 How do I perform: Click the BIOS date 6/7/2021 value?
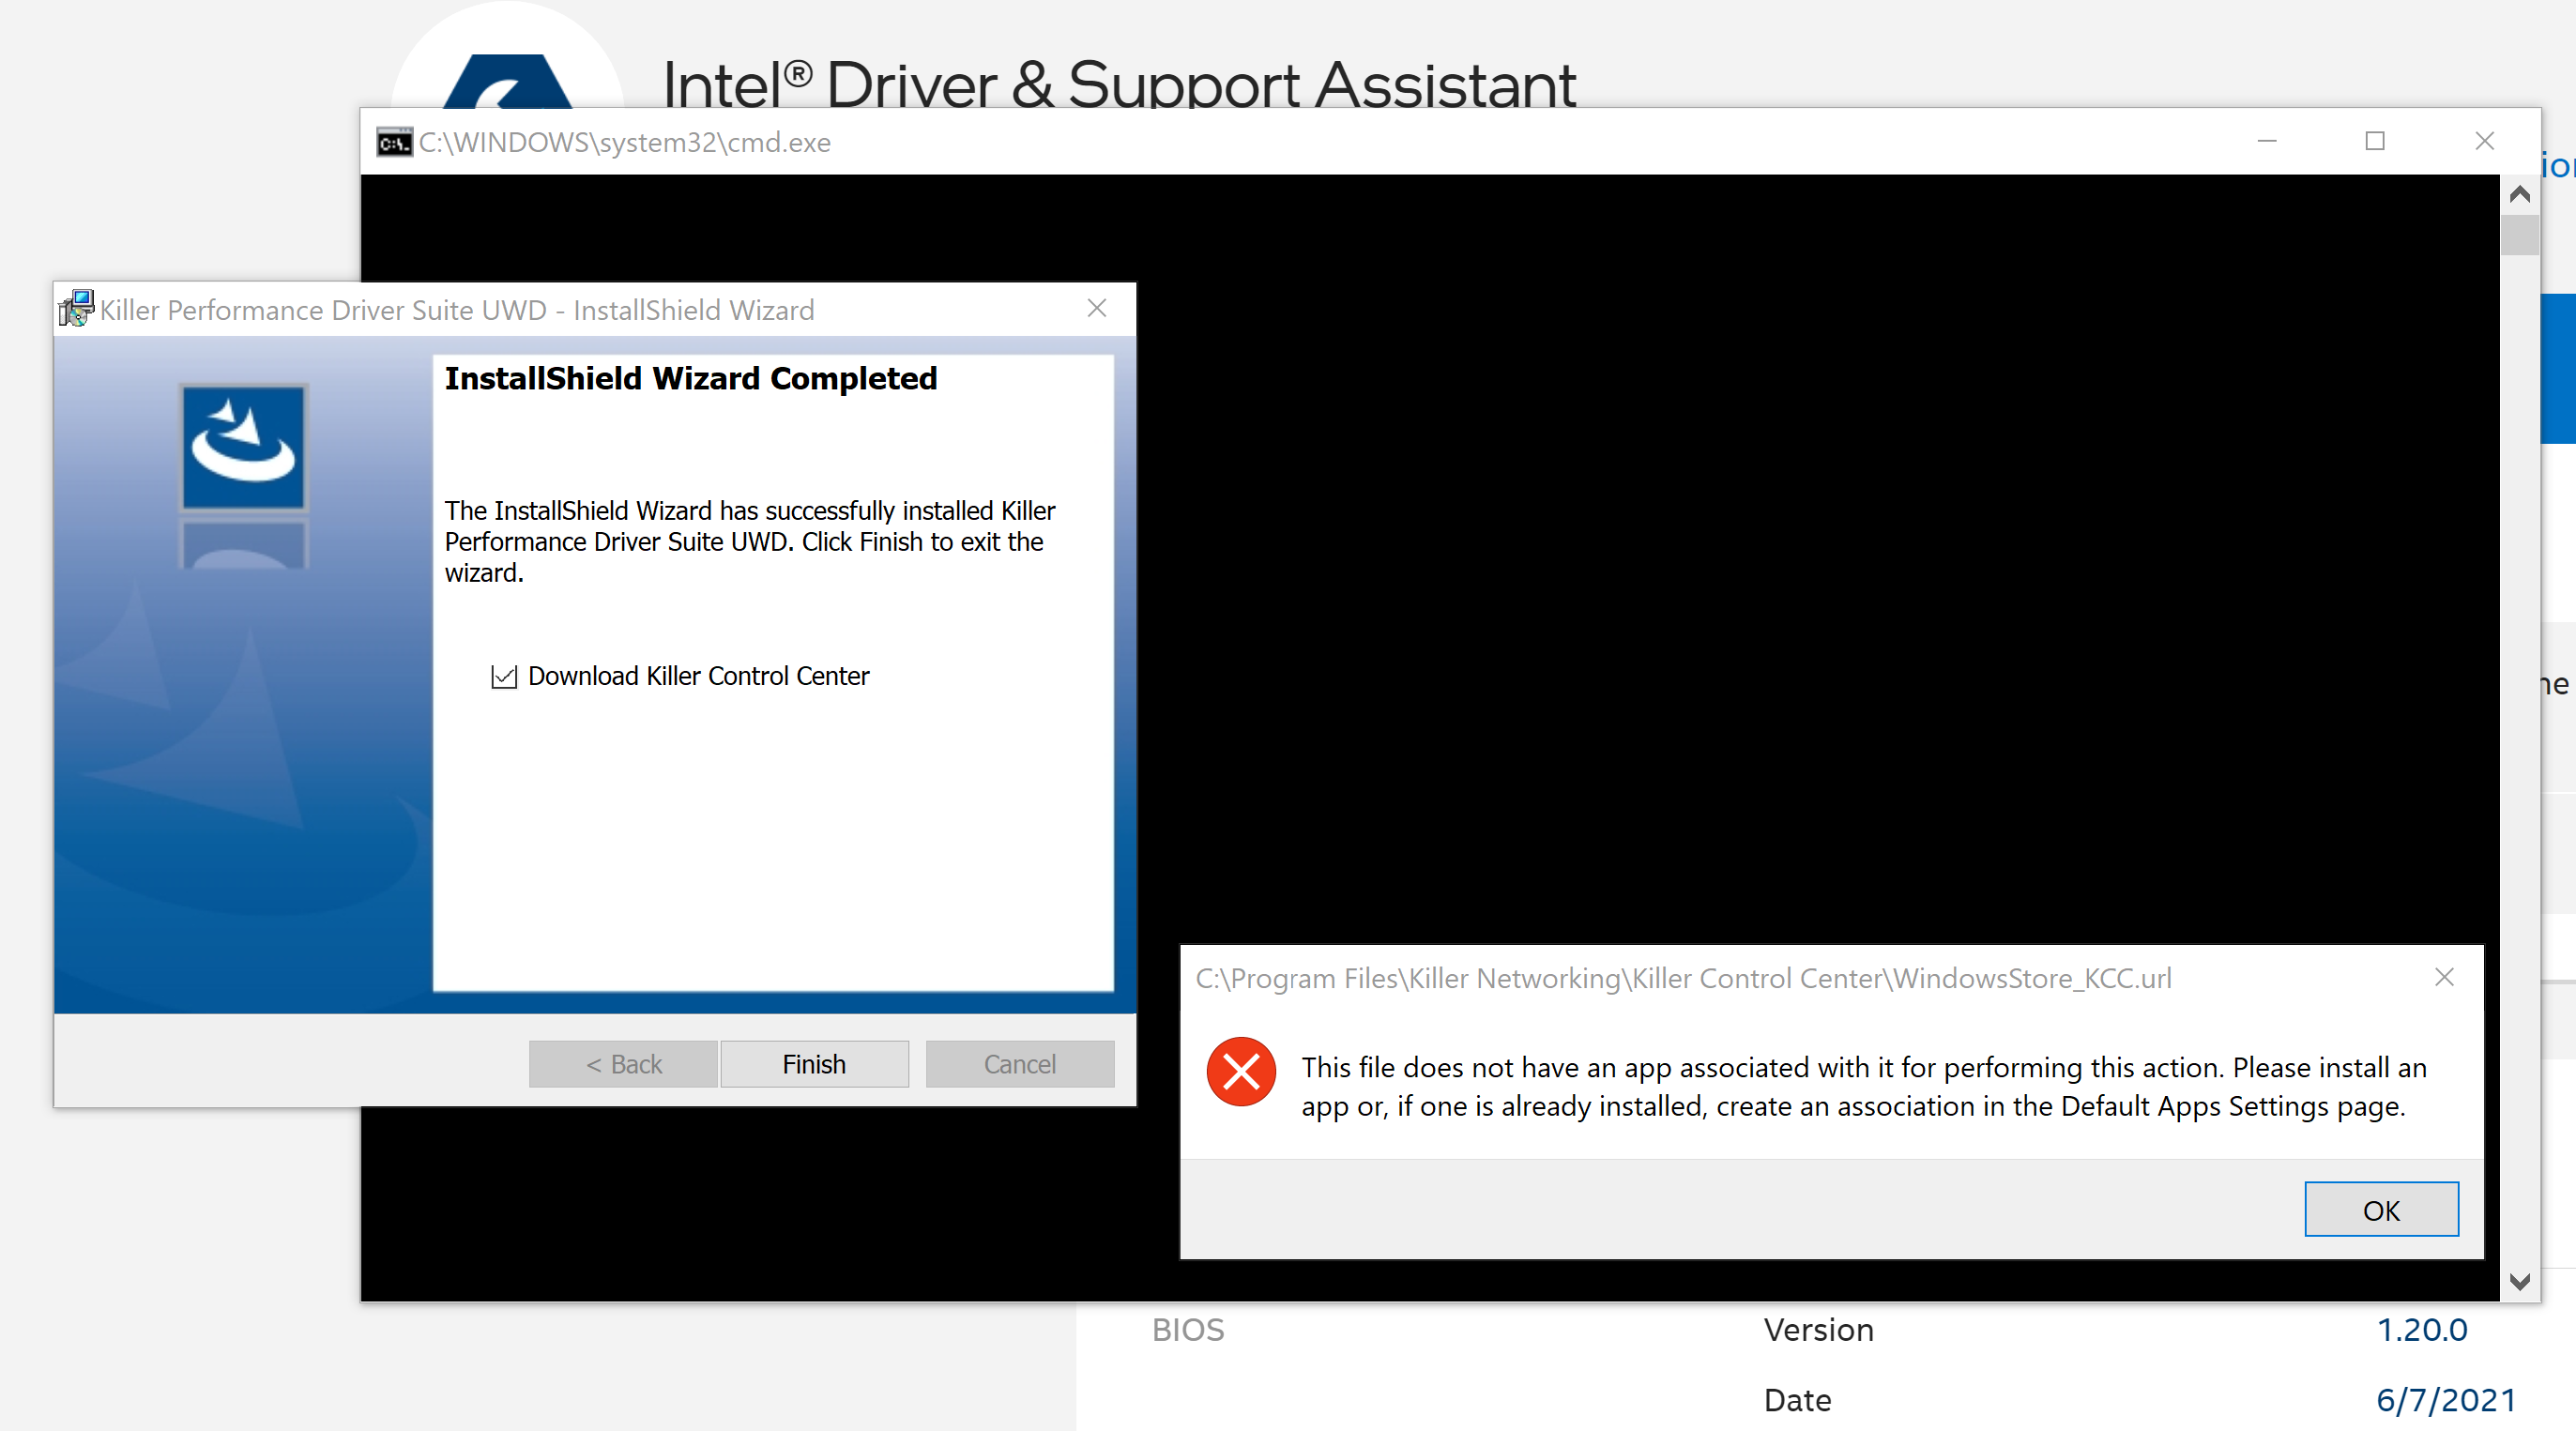[x=2445, y=1399]
